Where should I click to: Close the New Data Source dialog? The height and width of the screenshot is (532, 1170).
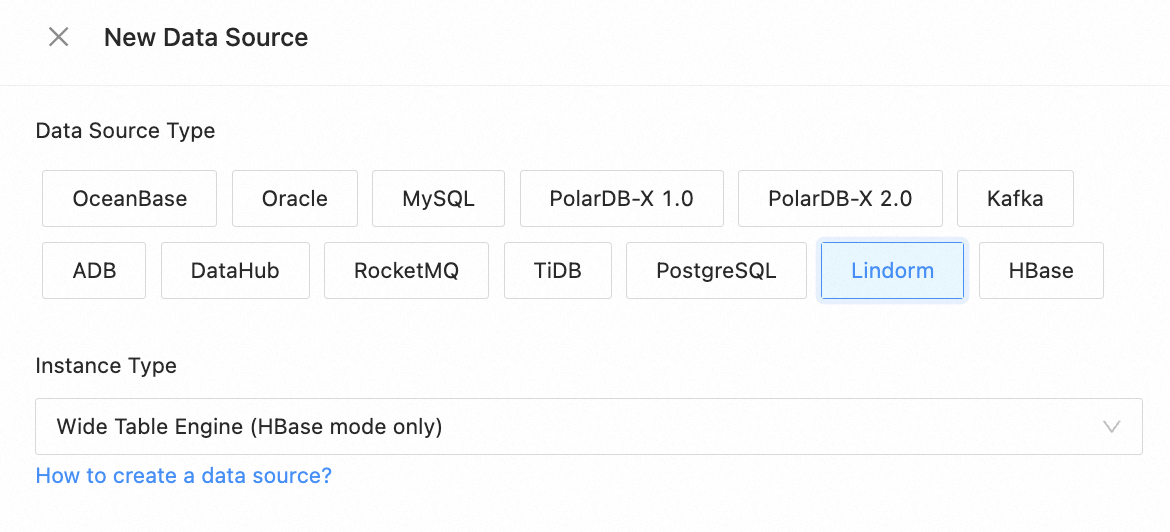pyautogui.click(x=59, y=38)
